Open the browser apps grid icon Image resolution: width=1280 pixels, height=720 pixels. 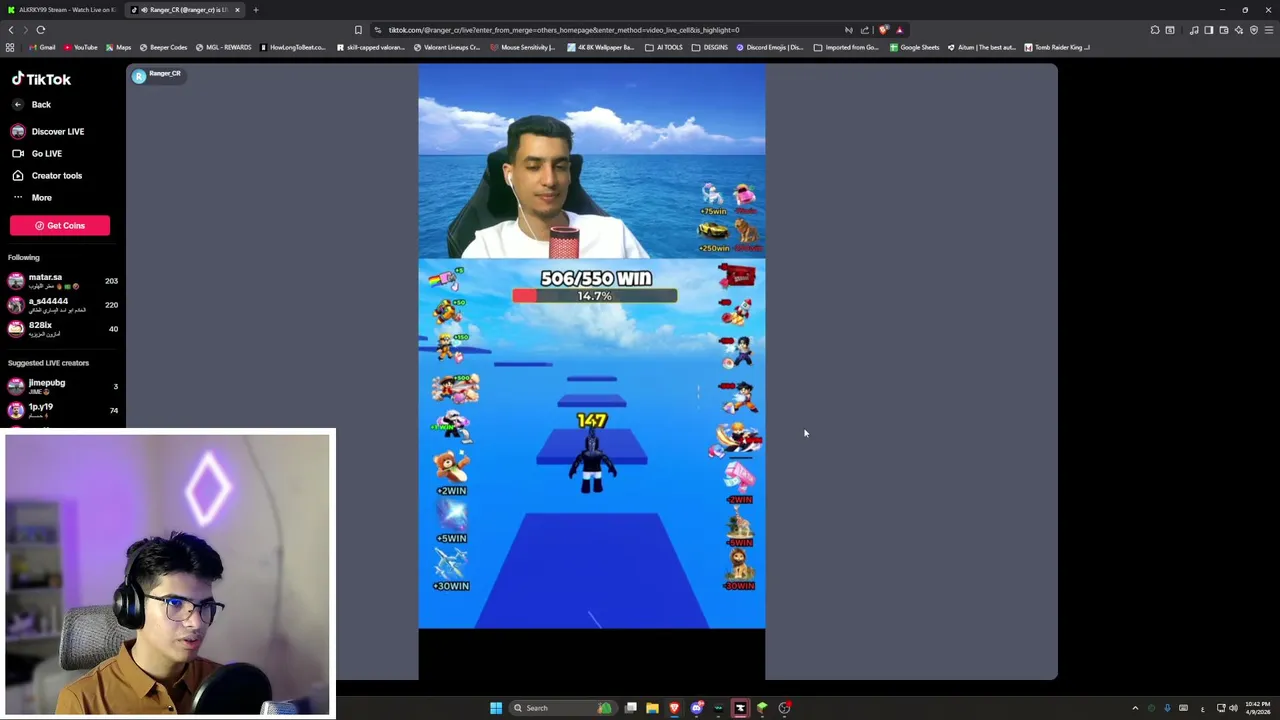(x=10, y=47)
